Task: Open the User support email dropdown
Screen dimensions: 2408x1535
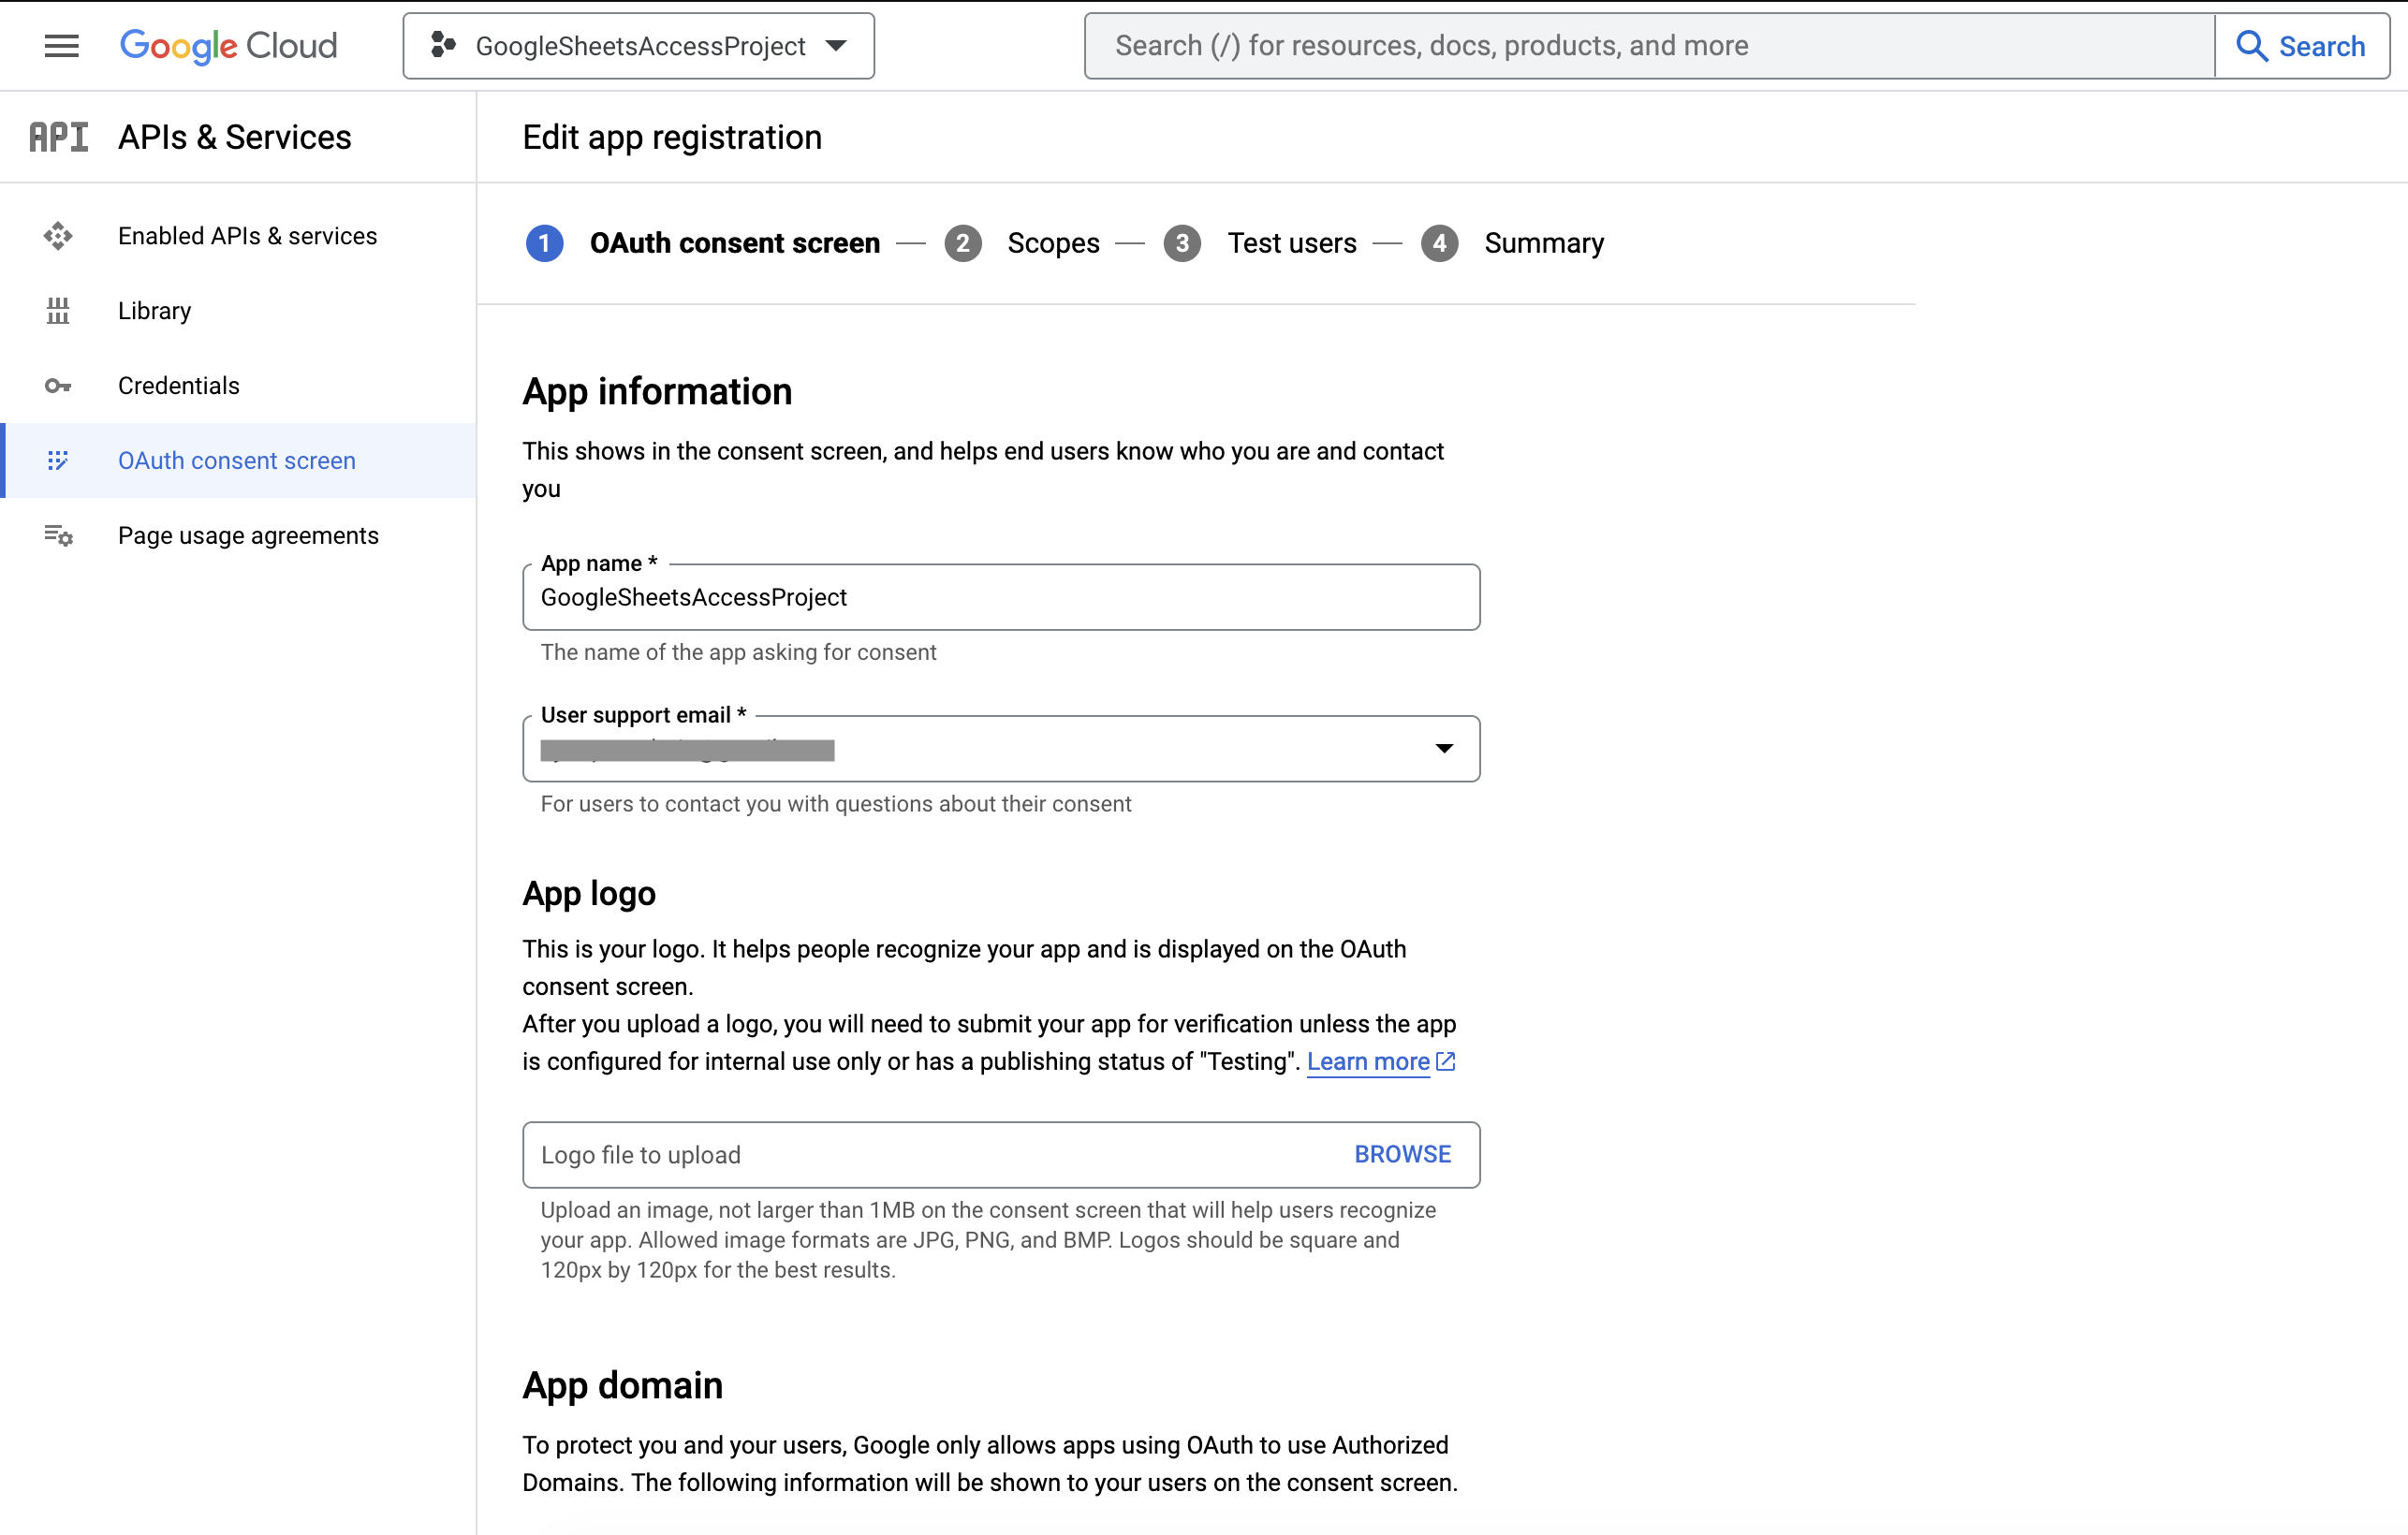Action: coord(1001,749)
